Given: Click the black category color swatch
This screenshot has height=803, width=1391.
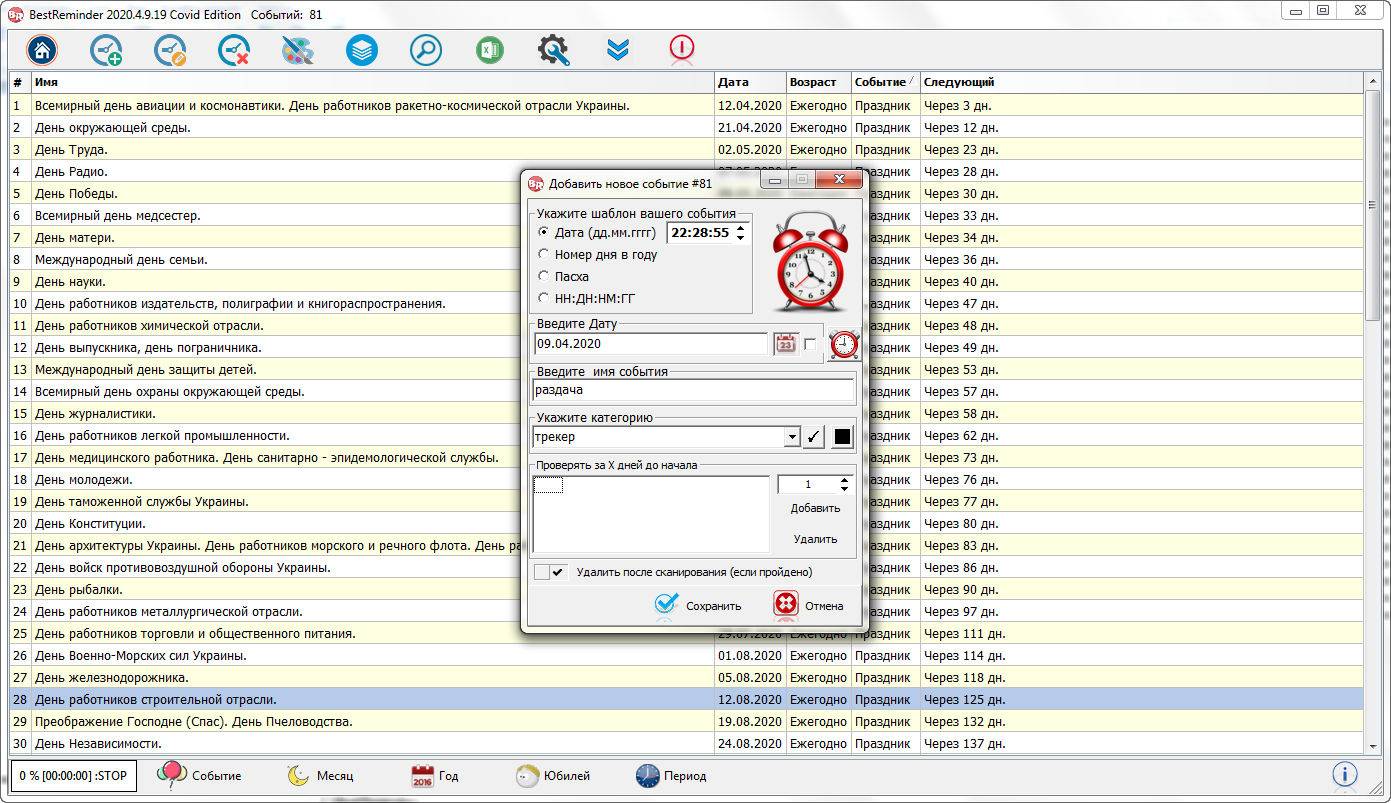Looking at the screenshot, I should point(842,437).
